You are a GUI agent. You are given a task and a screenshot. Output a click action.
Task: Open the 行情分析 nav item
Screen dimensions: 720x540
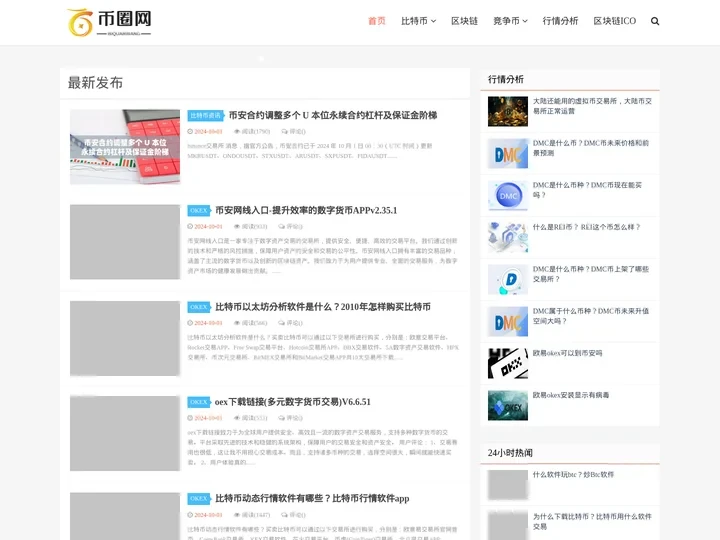coord(560,21)
